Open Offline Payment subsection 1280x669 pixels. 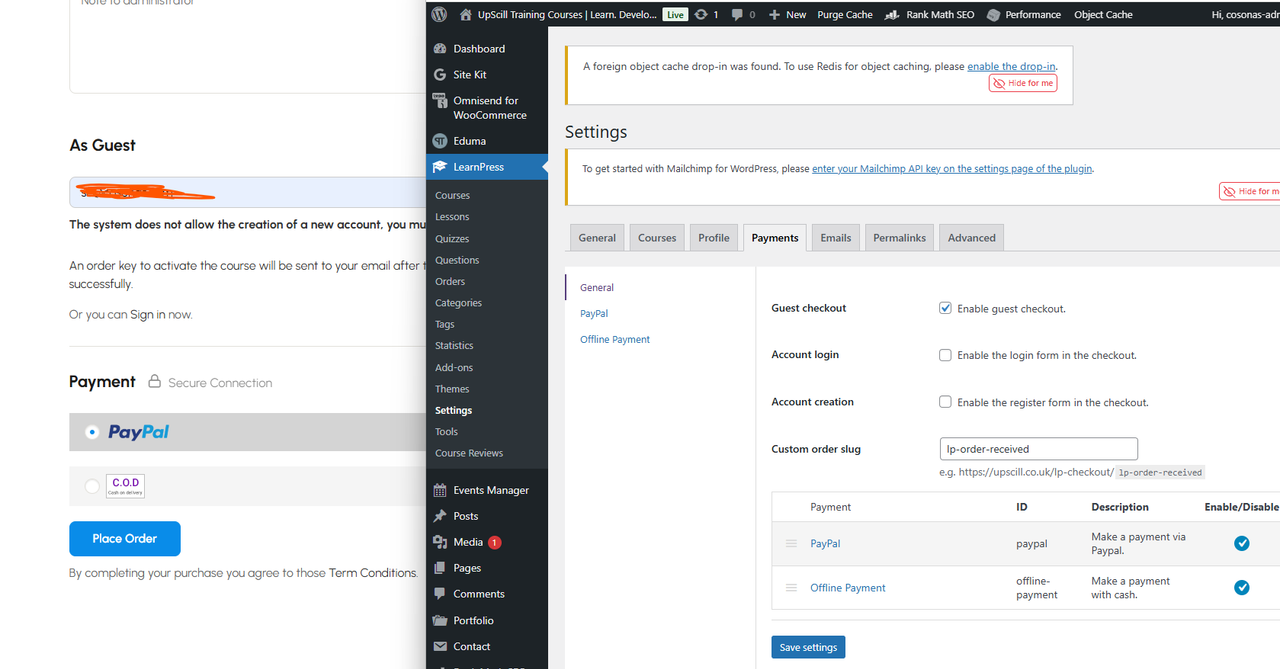pos(615,339)
